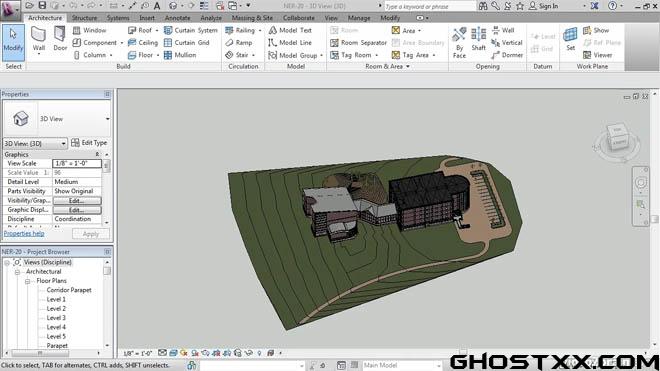Open the Architecture ribbon tab
The image size is (660, 371).
45,18
